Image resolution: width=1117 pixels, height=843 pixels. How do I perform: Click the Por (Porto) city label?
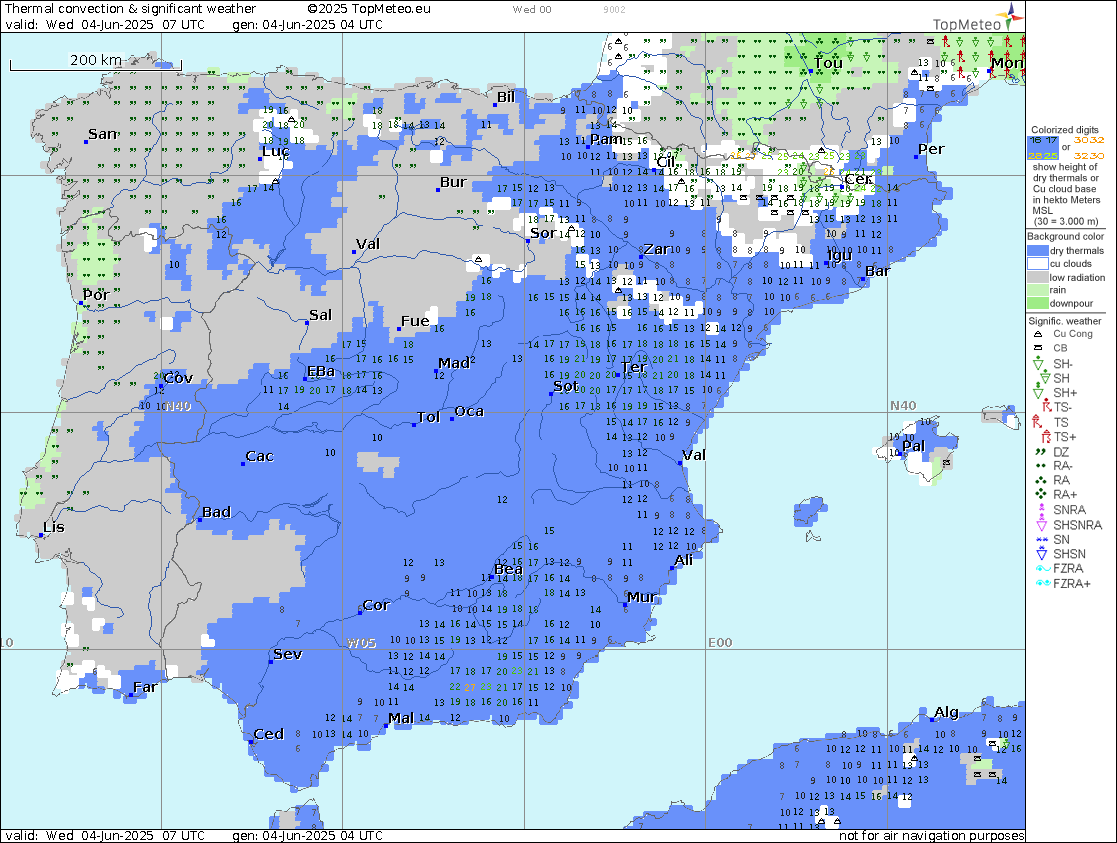(x=96, y=294)
